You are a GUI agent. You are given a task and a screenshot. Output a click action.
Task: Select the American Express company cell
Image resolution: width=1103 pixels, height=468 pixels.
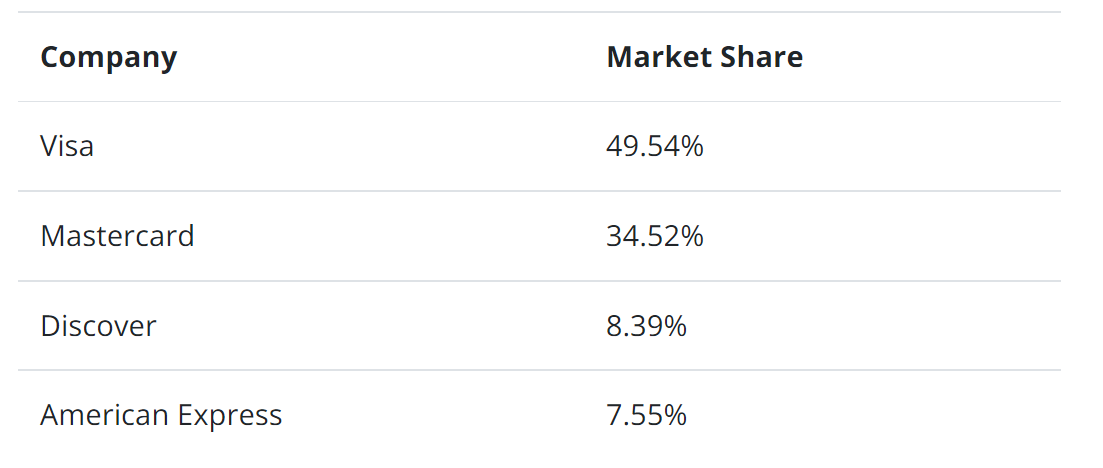[x=161, y=415]
